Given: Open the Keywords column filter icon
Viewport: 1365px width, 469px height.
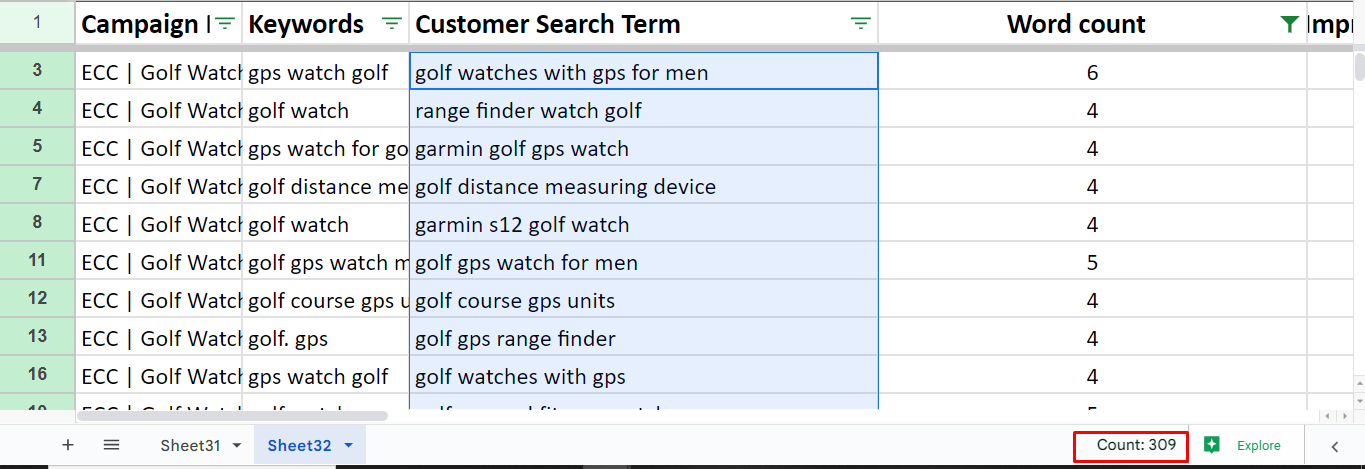Looking at the screenshot, I should [392, 24].
